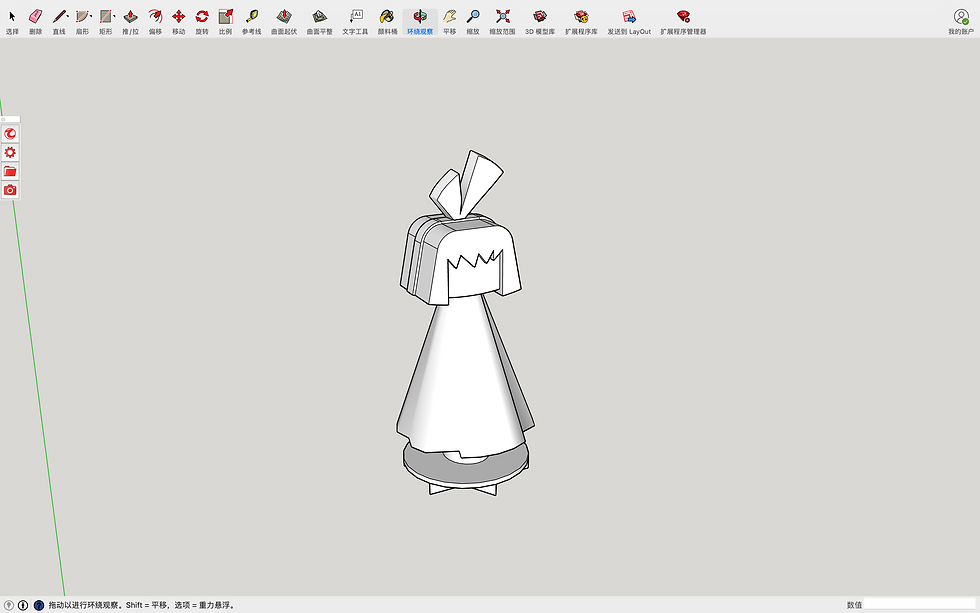Choose the 文字工具 text tool
Screen dimensions: 980x613
[x=355, y=17]
